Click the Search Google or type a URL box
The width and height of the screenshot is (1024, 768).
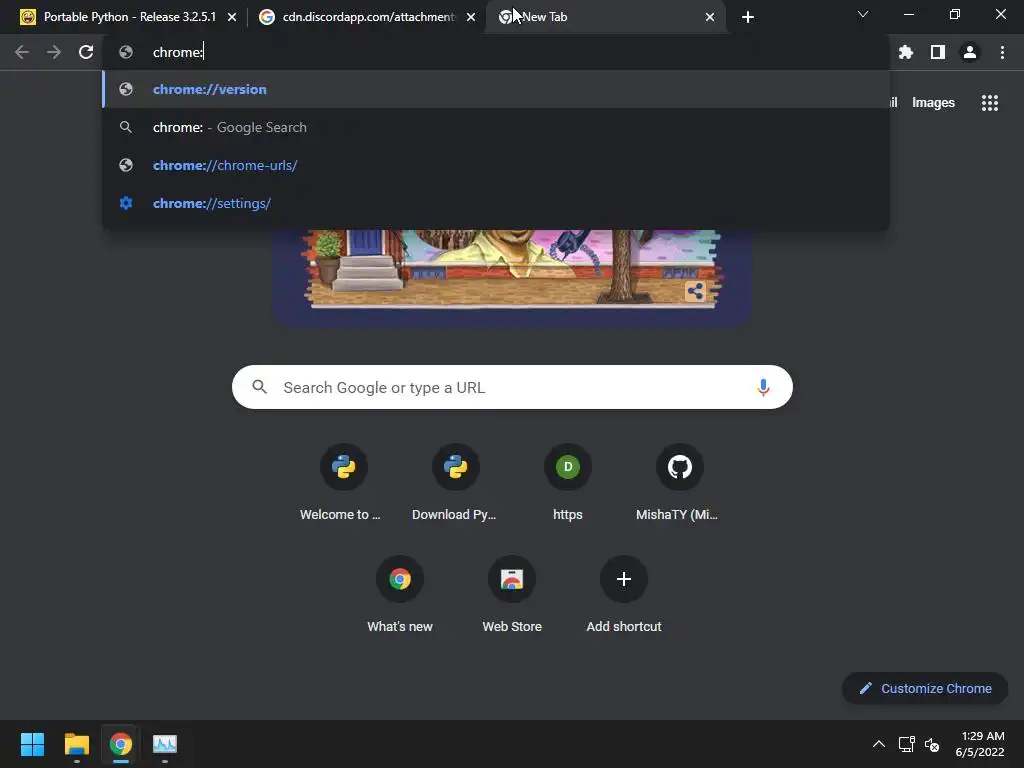pos(512,387)
